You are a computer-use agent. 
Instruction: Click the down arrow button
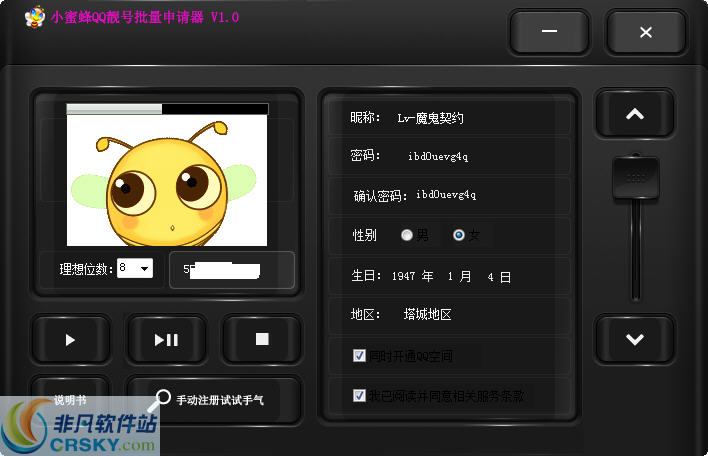634,339
